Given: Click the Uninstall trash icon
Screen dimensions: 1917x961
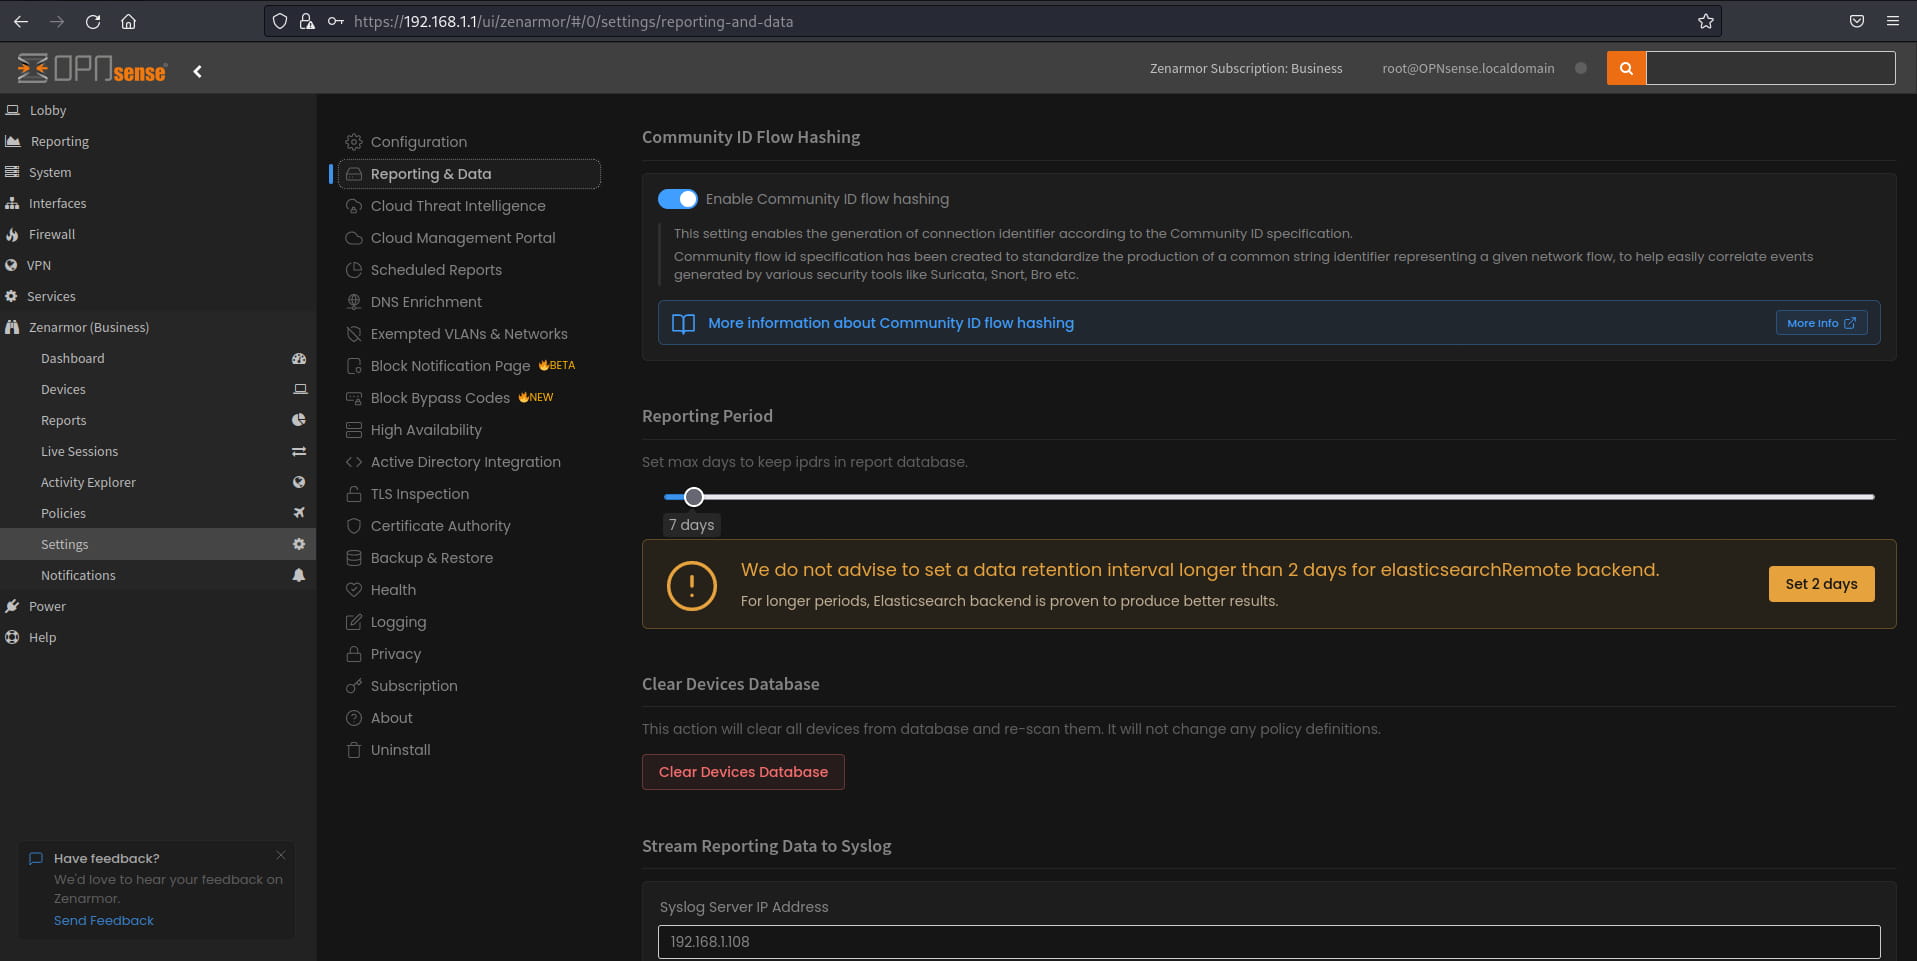Looking at the screenshot, I should (353, 750).
